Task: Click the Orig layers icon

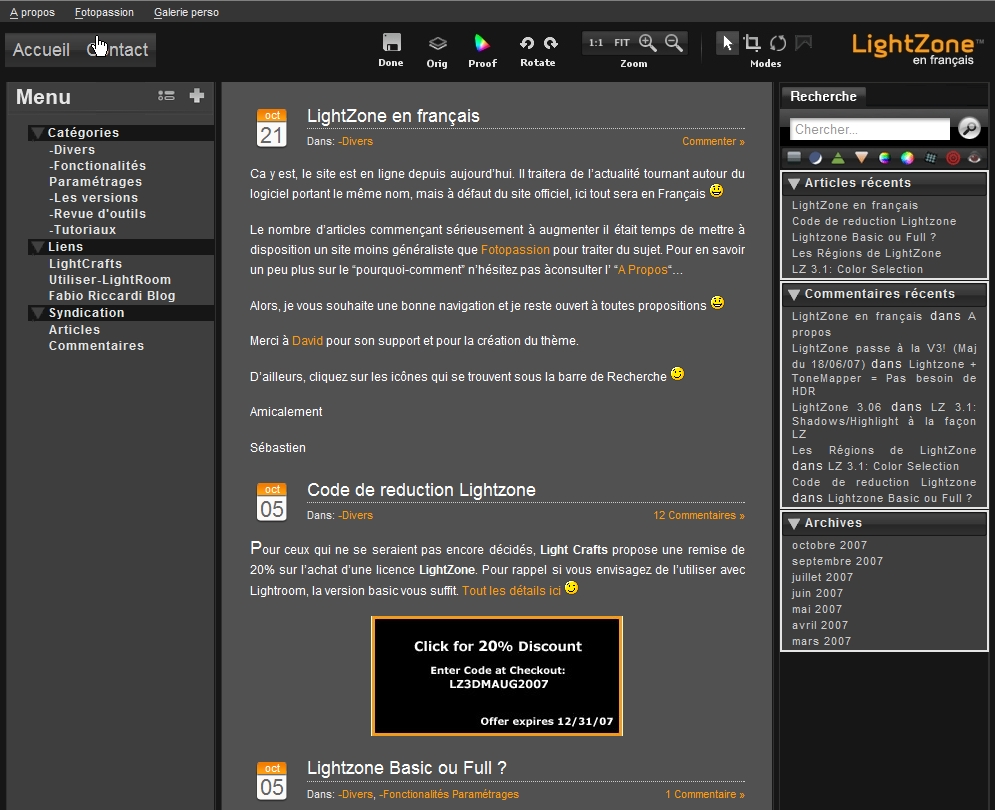Action: (x=437, y=43)
